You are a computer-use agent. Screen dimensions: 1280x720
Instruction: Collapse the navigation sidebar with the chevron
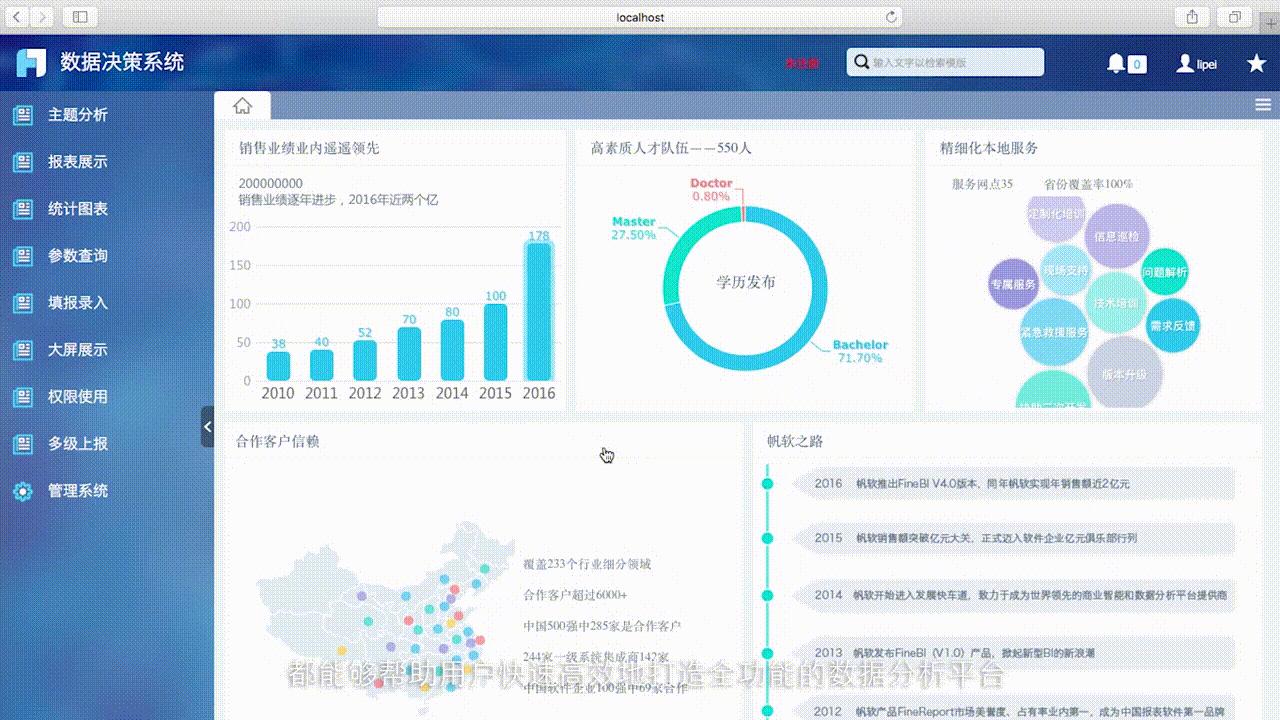point(207,427)
